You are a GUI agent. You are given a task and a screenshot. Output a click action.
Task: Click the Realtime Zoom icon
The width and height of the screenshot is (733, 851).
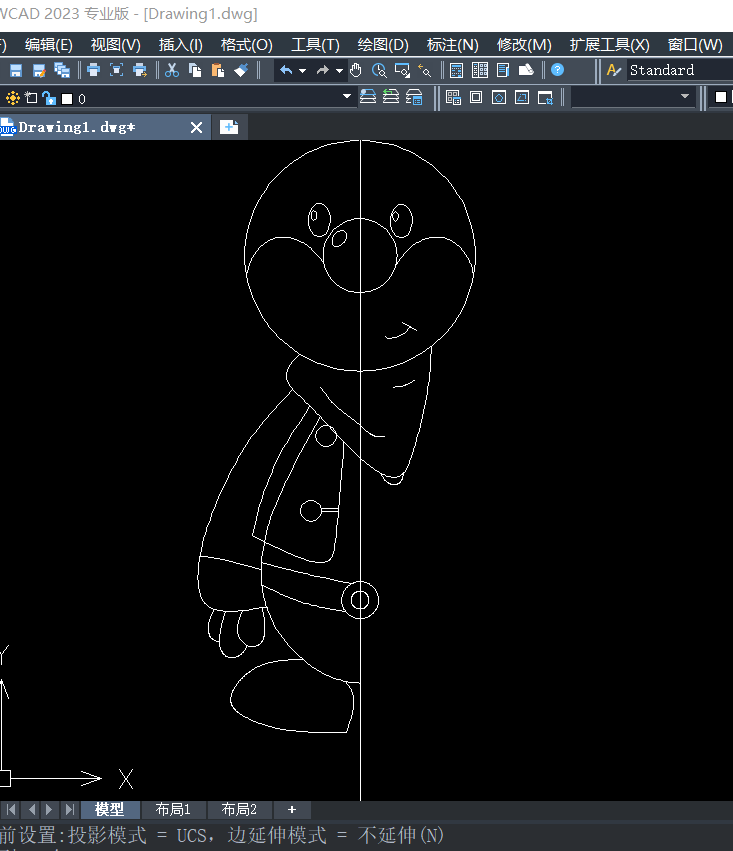coord(379,70)
